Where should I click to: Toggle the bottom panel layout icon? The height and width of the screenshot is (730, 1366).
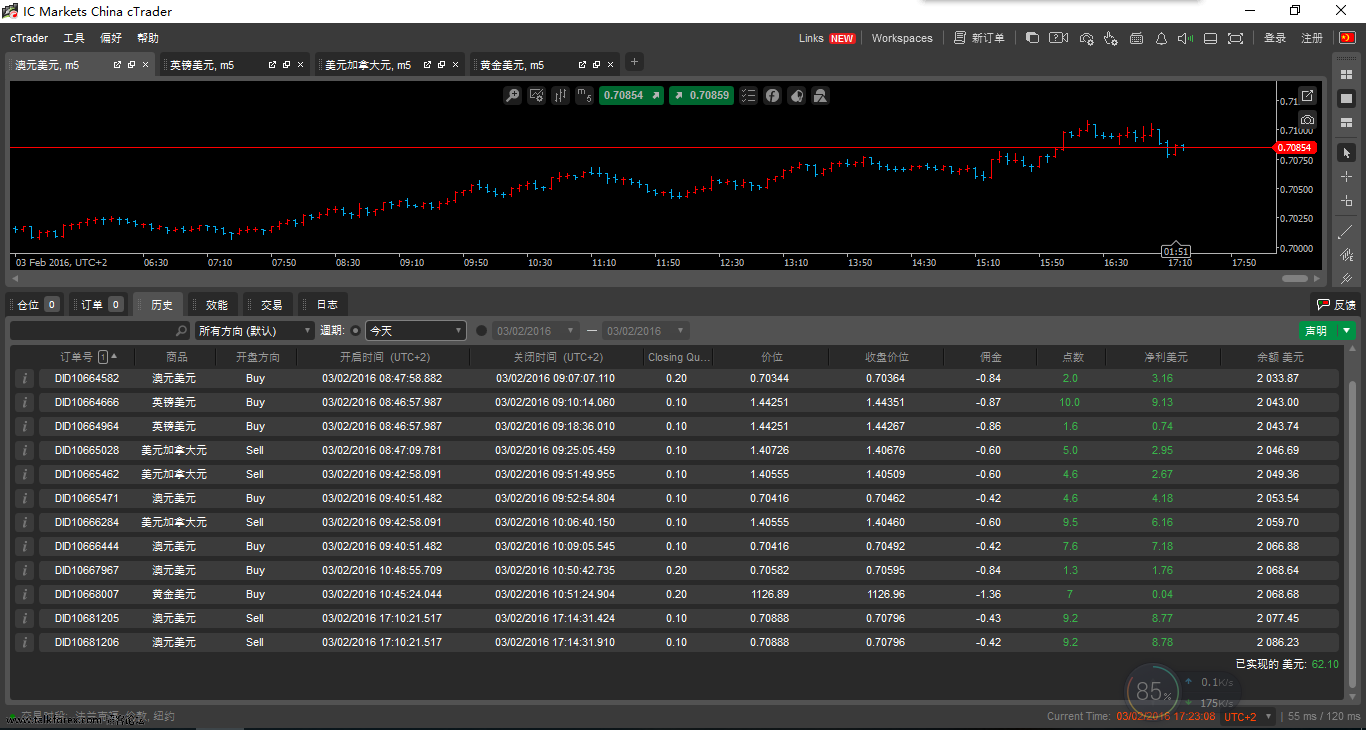1210,38
